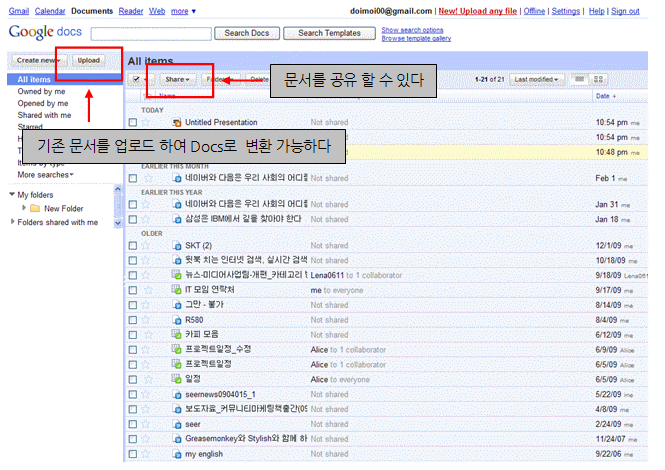This screenshot has height=470, width=665.
Task: Click the Upload button
Action: [89, 60]
